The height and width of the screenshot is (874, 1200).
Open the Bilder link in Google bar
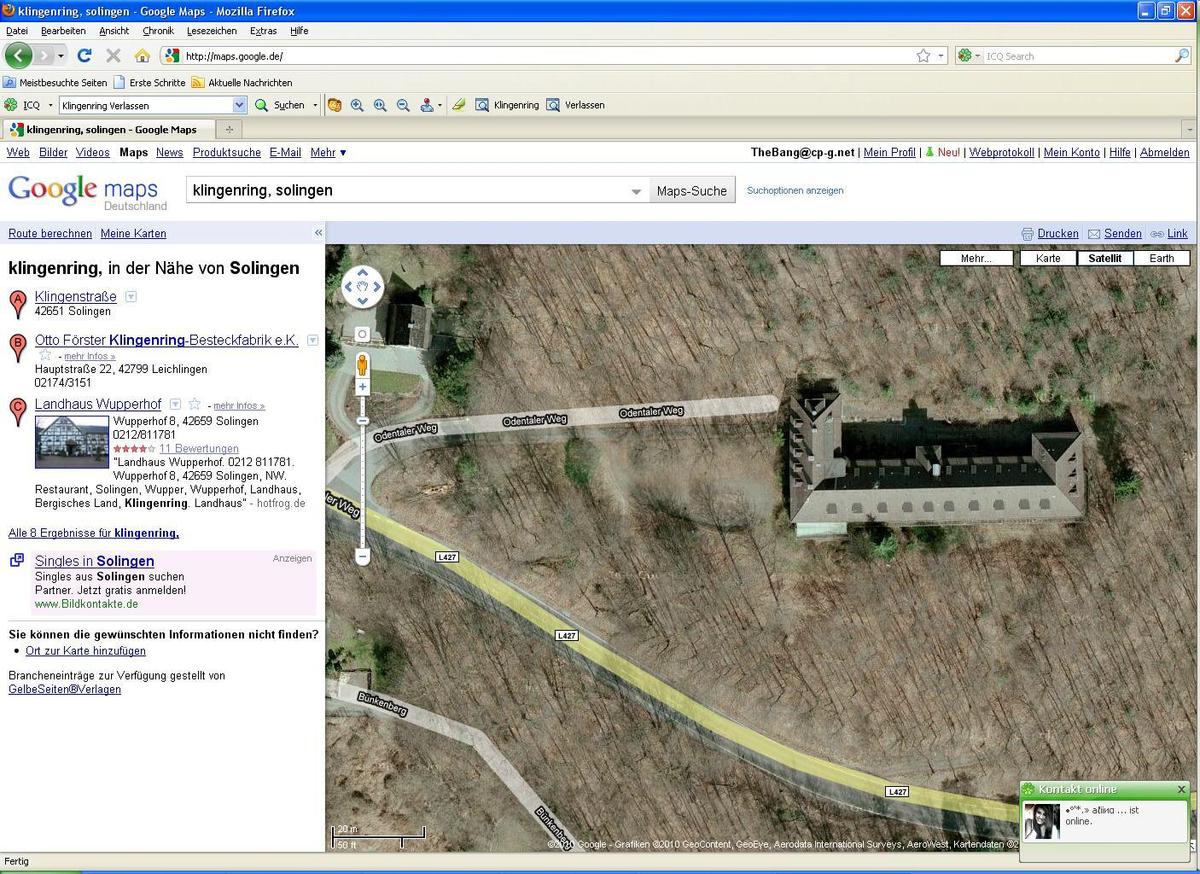tap(53, 153)
